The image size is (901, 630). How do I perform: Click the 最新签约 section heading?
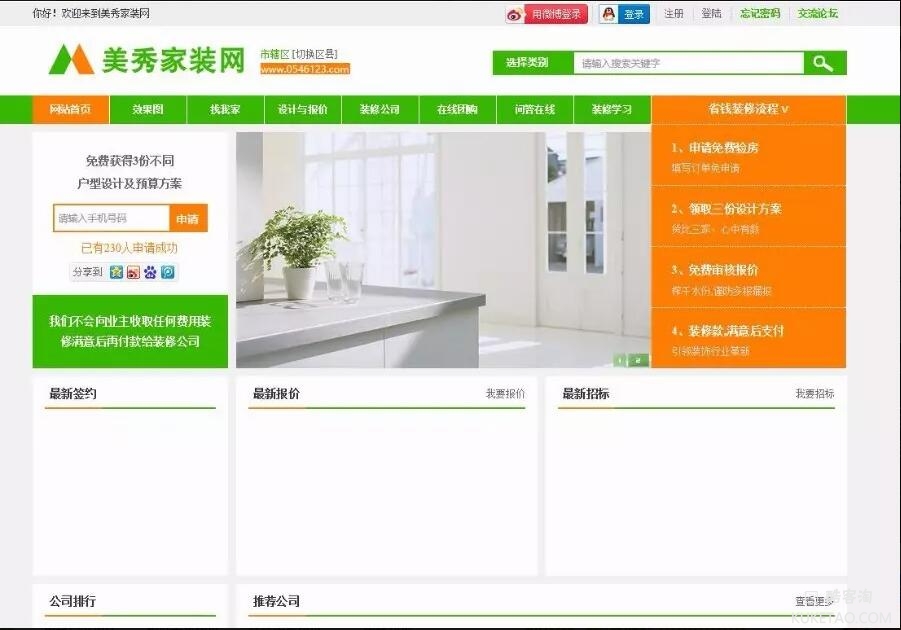click(x=73, y=394)
